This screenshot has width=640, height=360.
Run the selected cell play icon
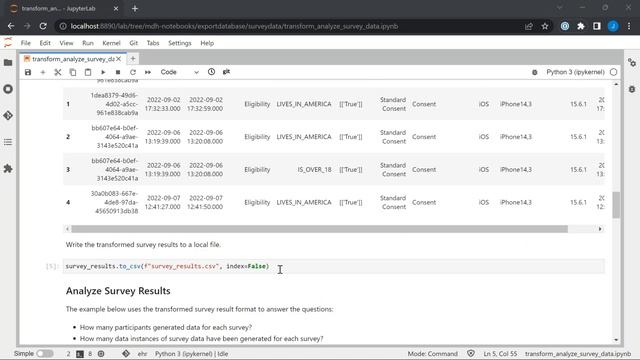[x=103, y=72]
